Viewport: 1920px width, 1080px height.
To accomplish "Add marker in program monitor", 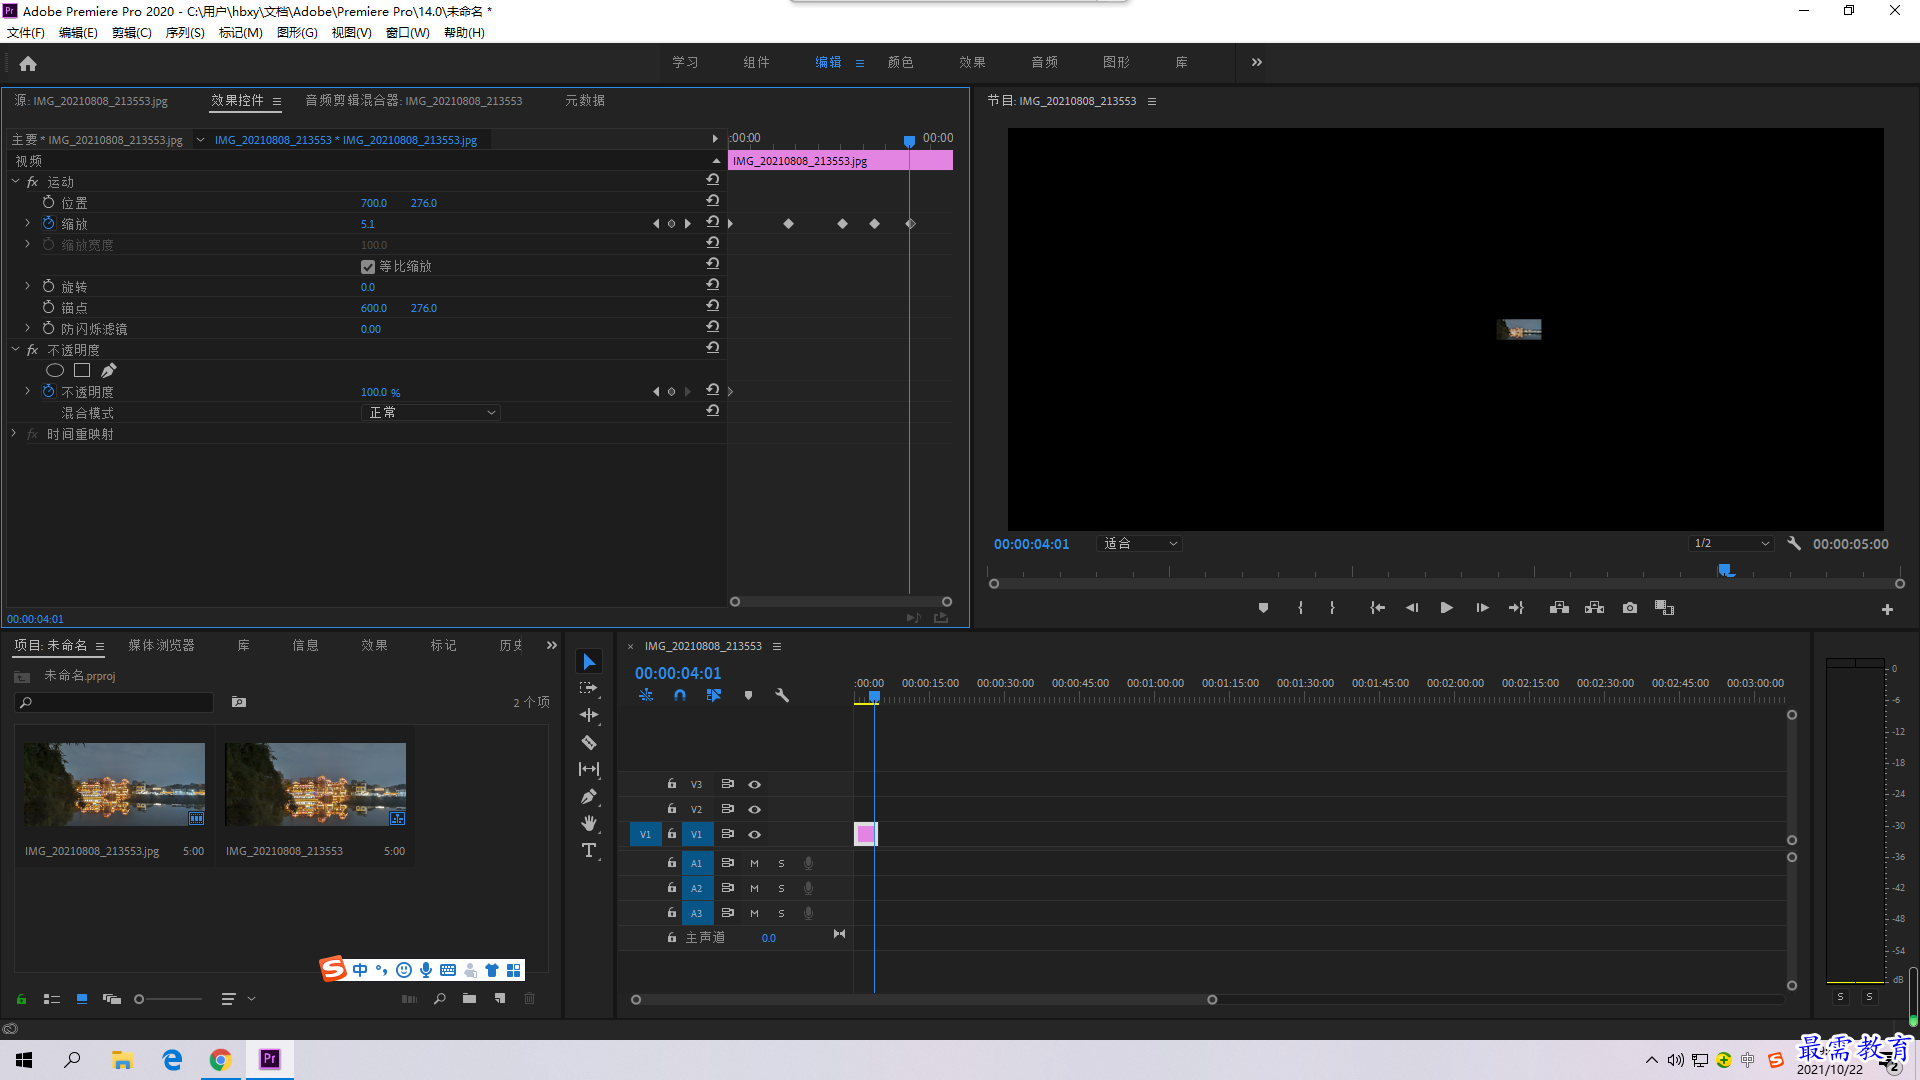I will click(x=1263, y=608).
